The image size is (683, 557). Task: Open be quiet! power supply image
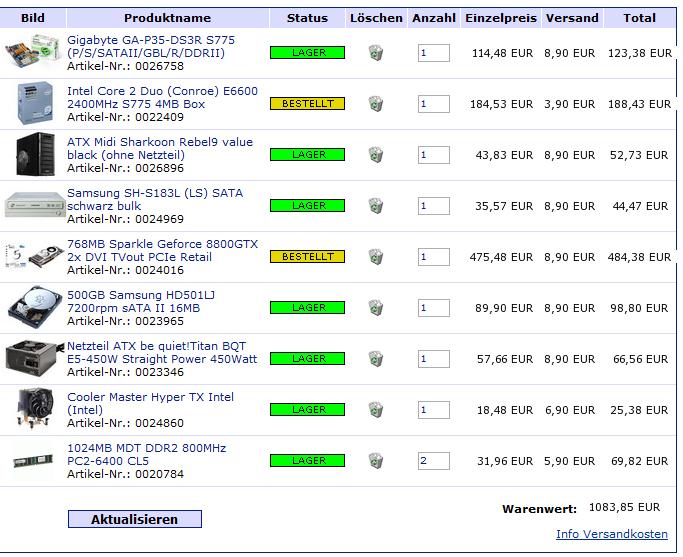tap(34, 358)
